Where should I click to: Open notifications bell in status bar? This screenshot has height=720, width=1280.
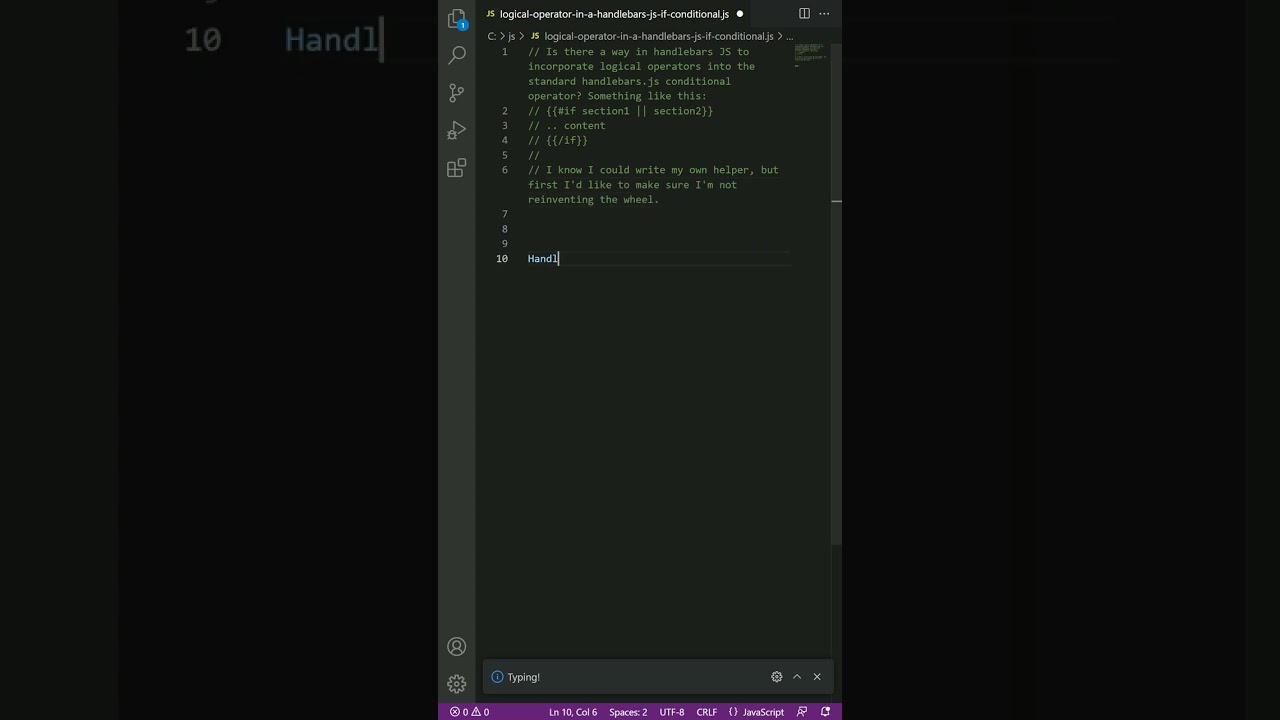[x=825, y=712]
